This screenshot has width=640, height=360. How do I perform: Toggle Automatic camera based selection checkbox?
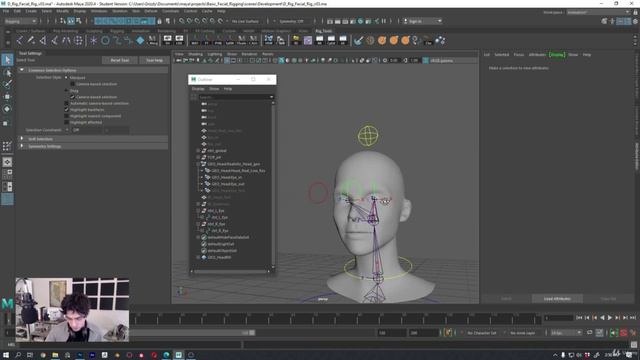click(x=66, y=103)
